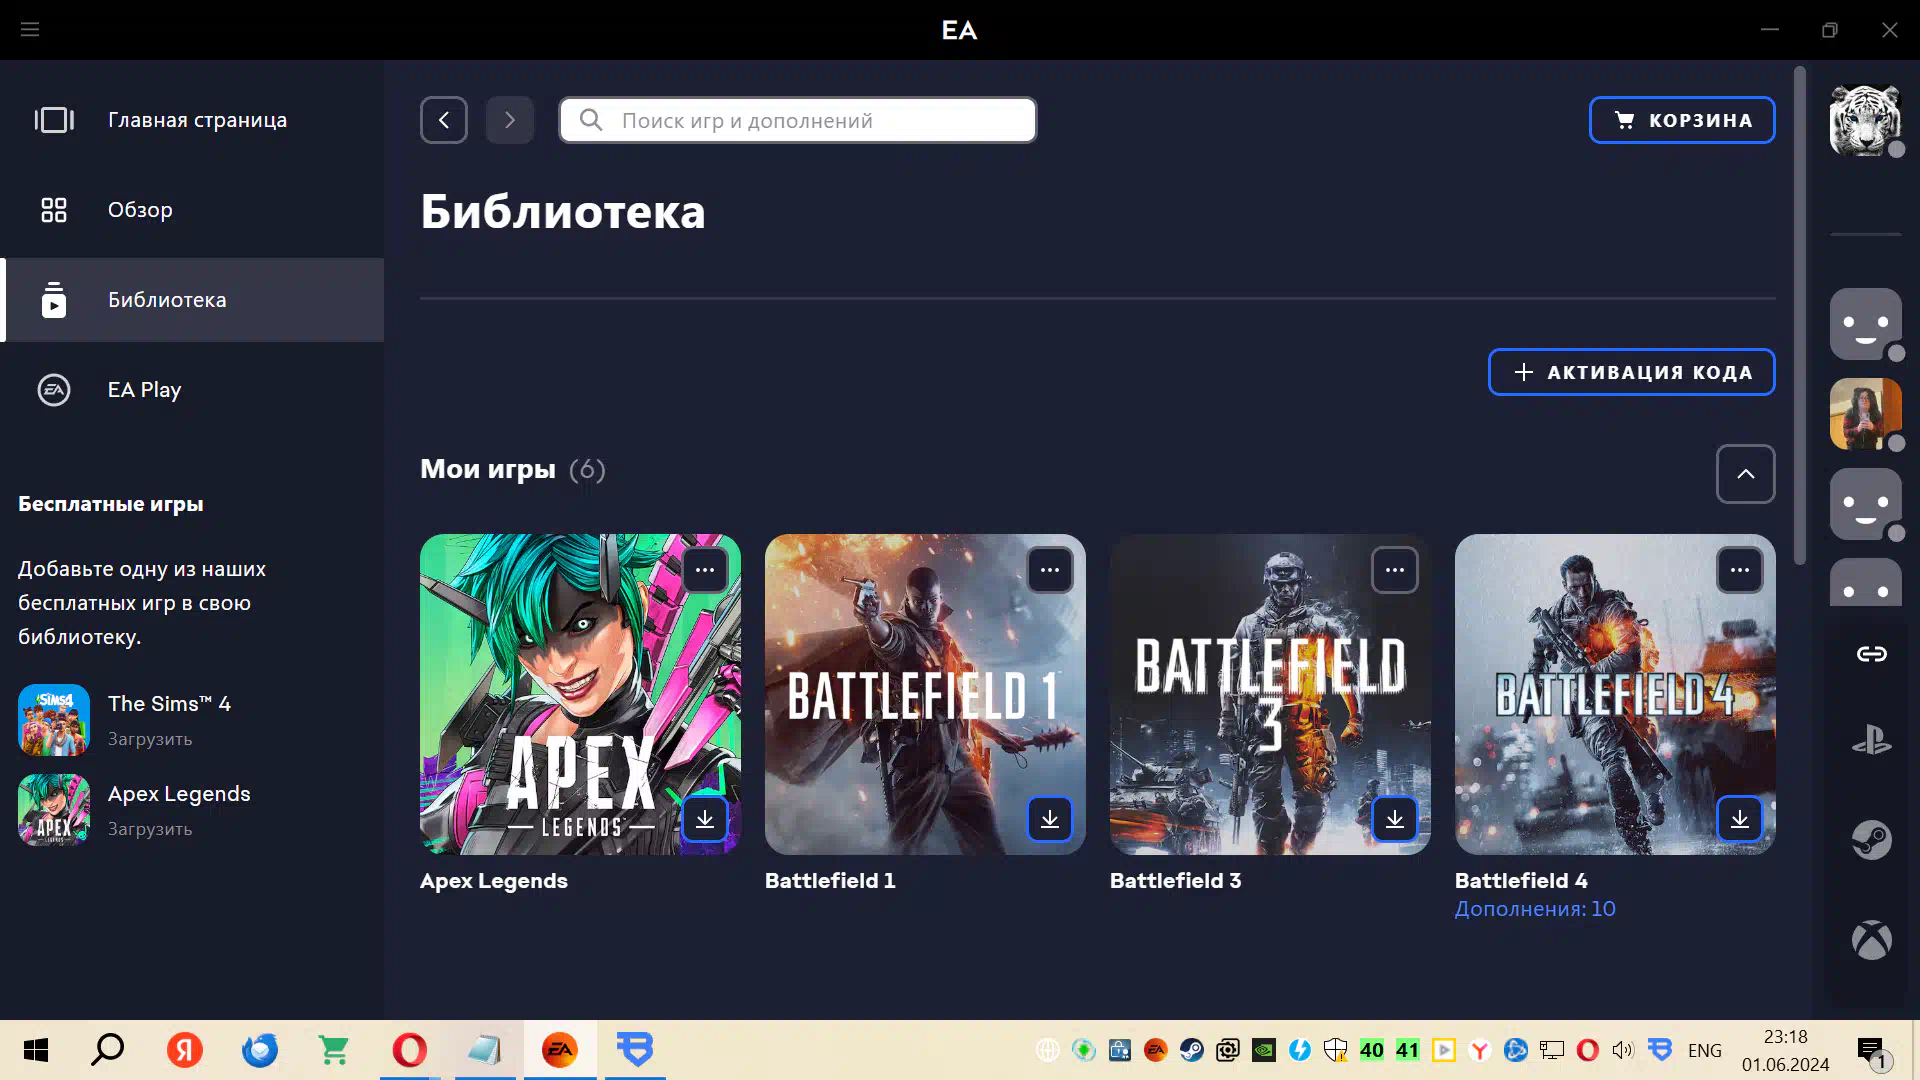
Task: Open Steam icon in system tray
Action: (x=1192, y=1050)
